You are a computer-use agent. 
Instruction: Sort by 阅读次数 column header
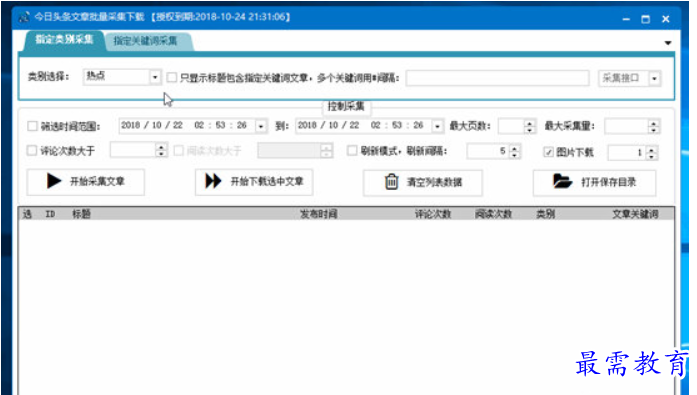pos(493,214)
